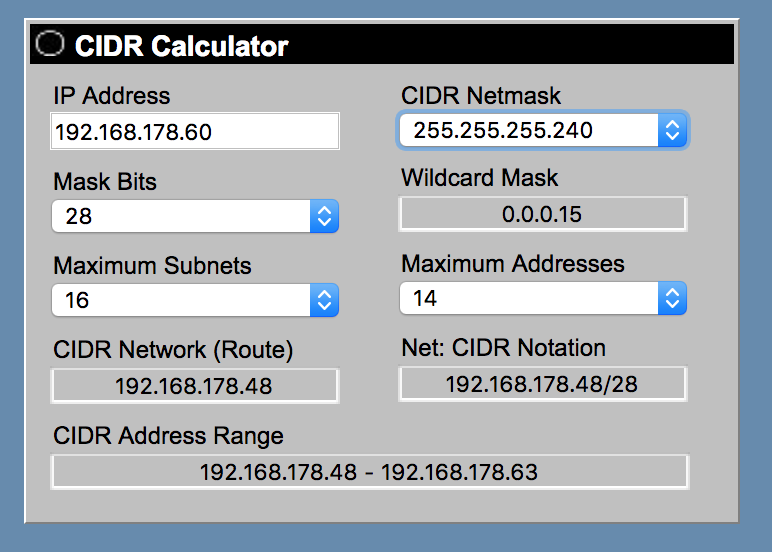Click the round icon beside CIDR Calculator title

coord(50,43)
